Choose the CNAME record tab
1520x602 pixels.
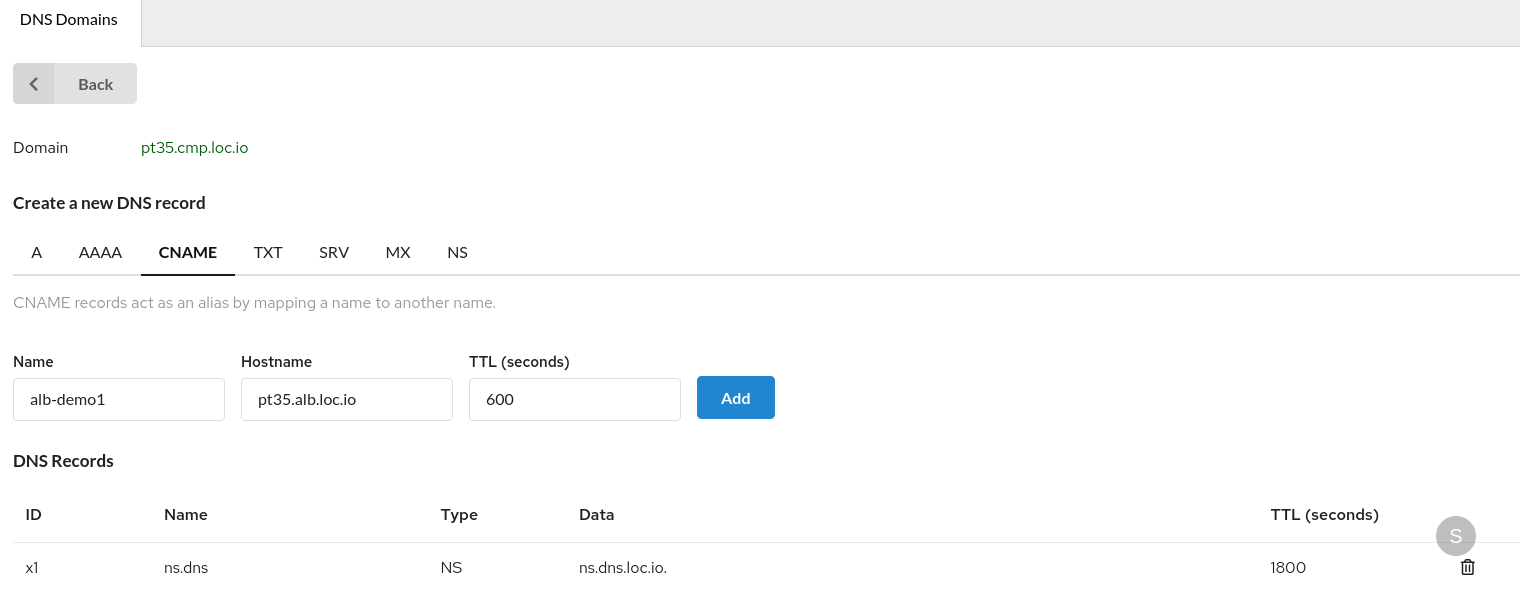tap(188, 253)
